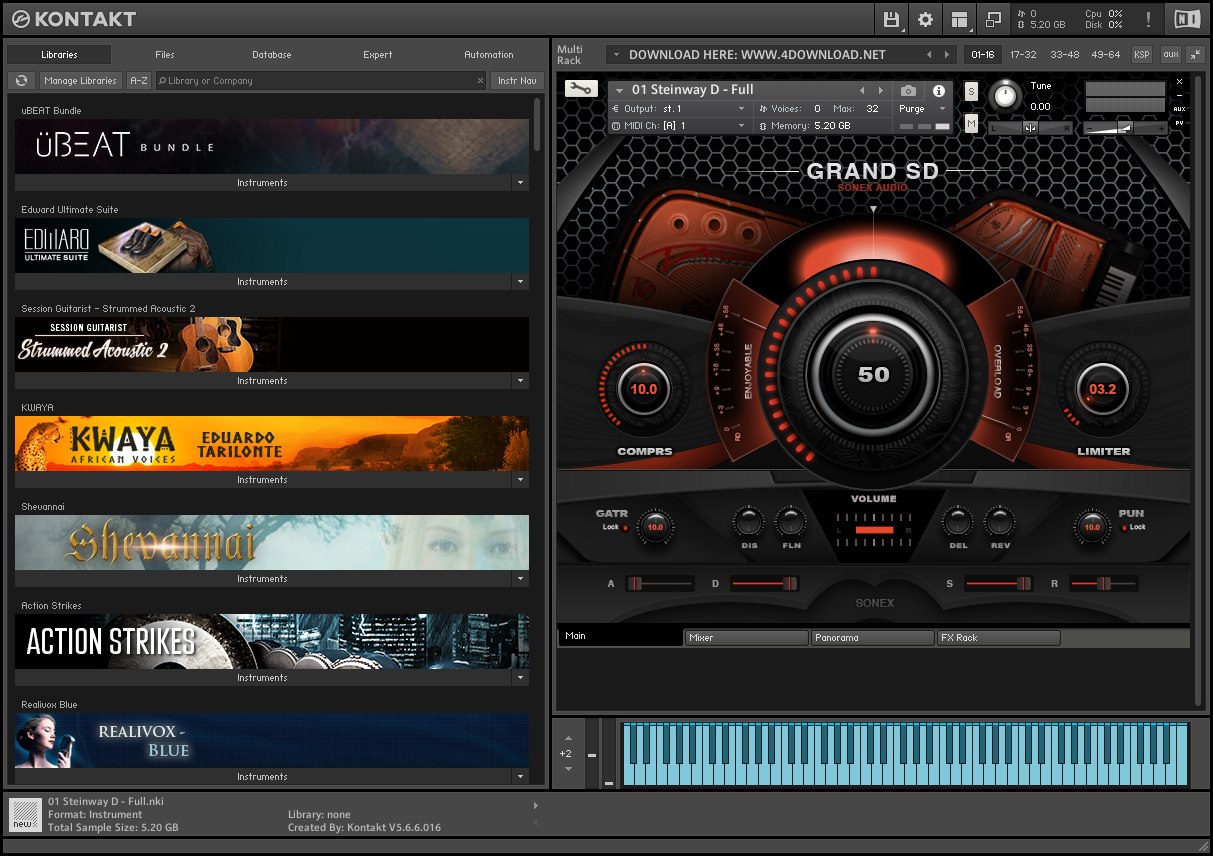1213x856 pixels.
Task: Click the instrument volume slider
Action: 1126,128
